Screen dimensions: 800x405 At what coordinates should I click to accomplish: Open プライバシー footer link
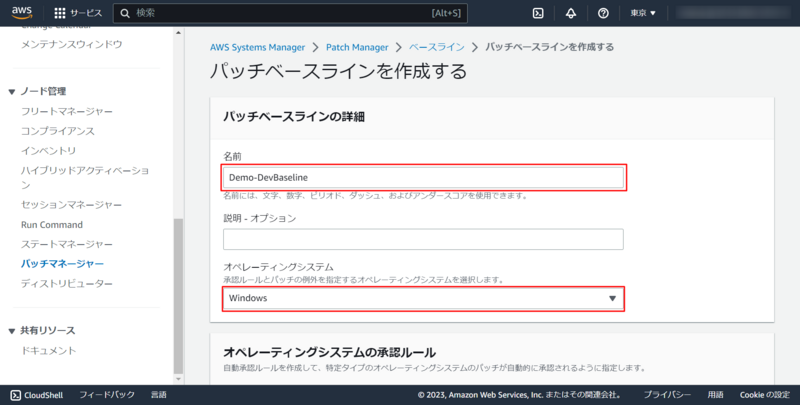667,395
